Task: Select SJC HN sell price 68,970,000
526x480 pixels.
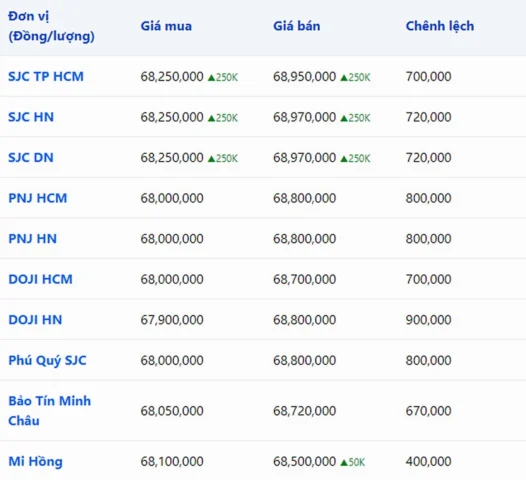Action: pos(304,117)
